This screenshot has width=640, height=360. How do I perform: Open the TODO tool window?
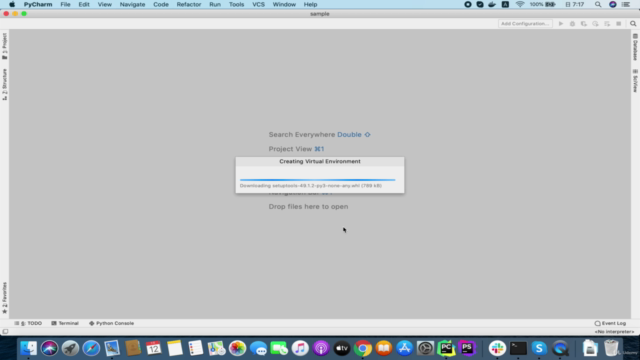[29, 323]
